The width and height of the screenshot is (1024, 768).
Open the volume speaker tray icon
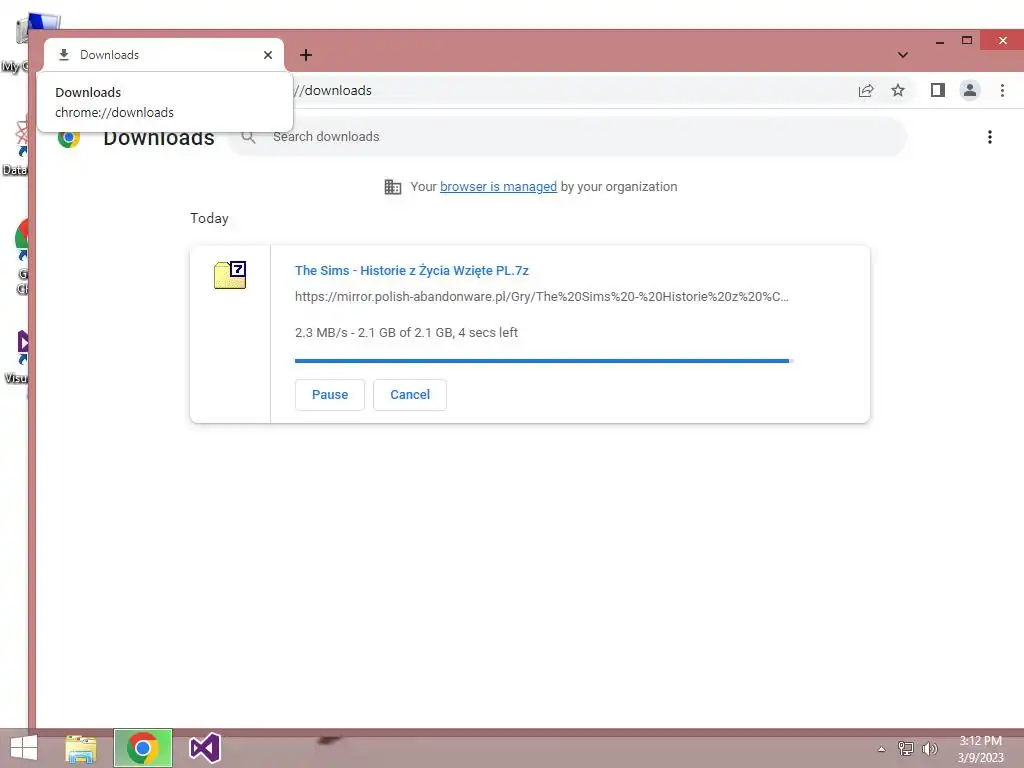[x=929, y=748]
